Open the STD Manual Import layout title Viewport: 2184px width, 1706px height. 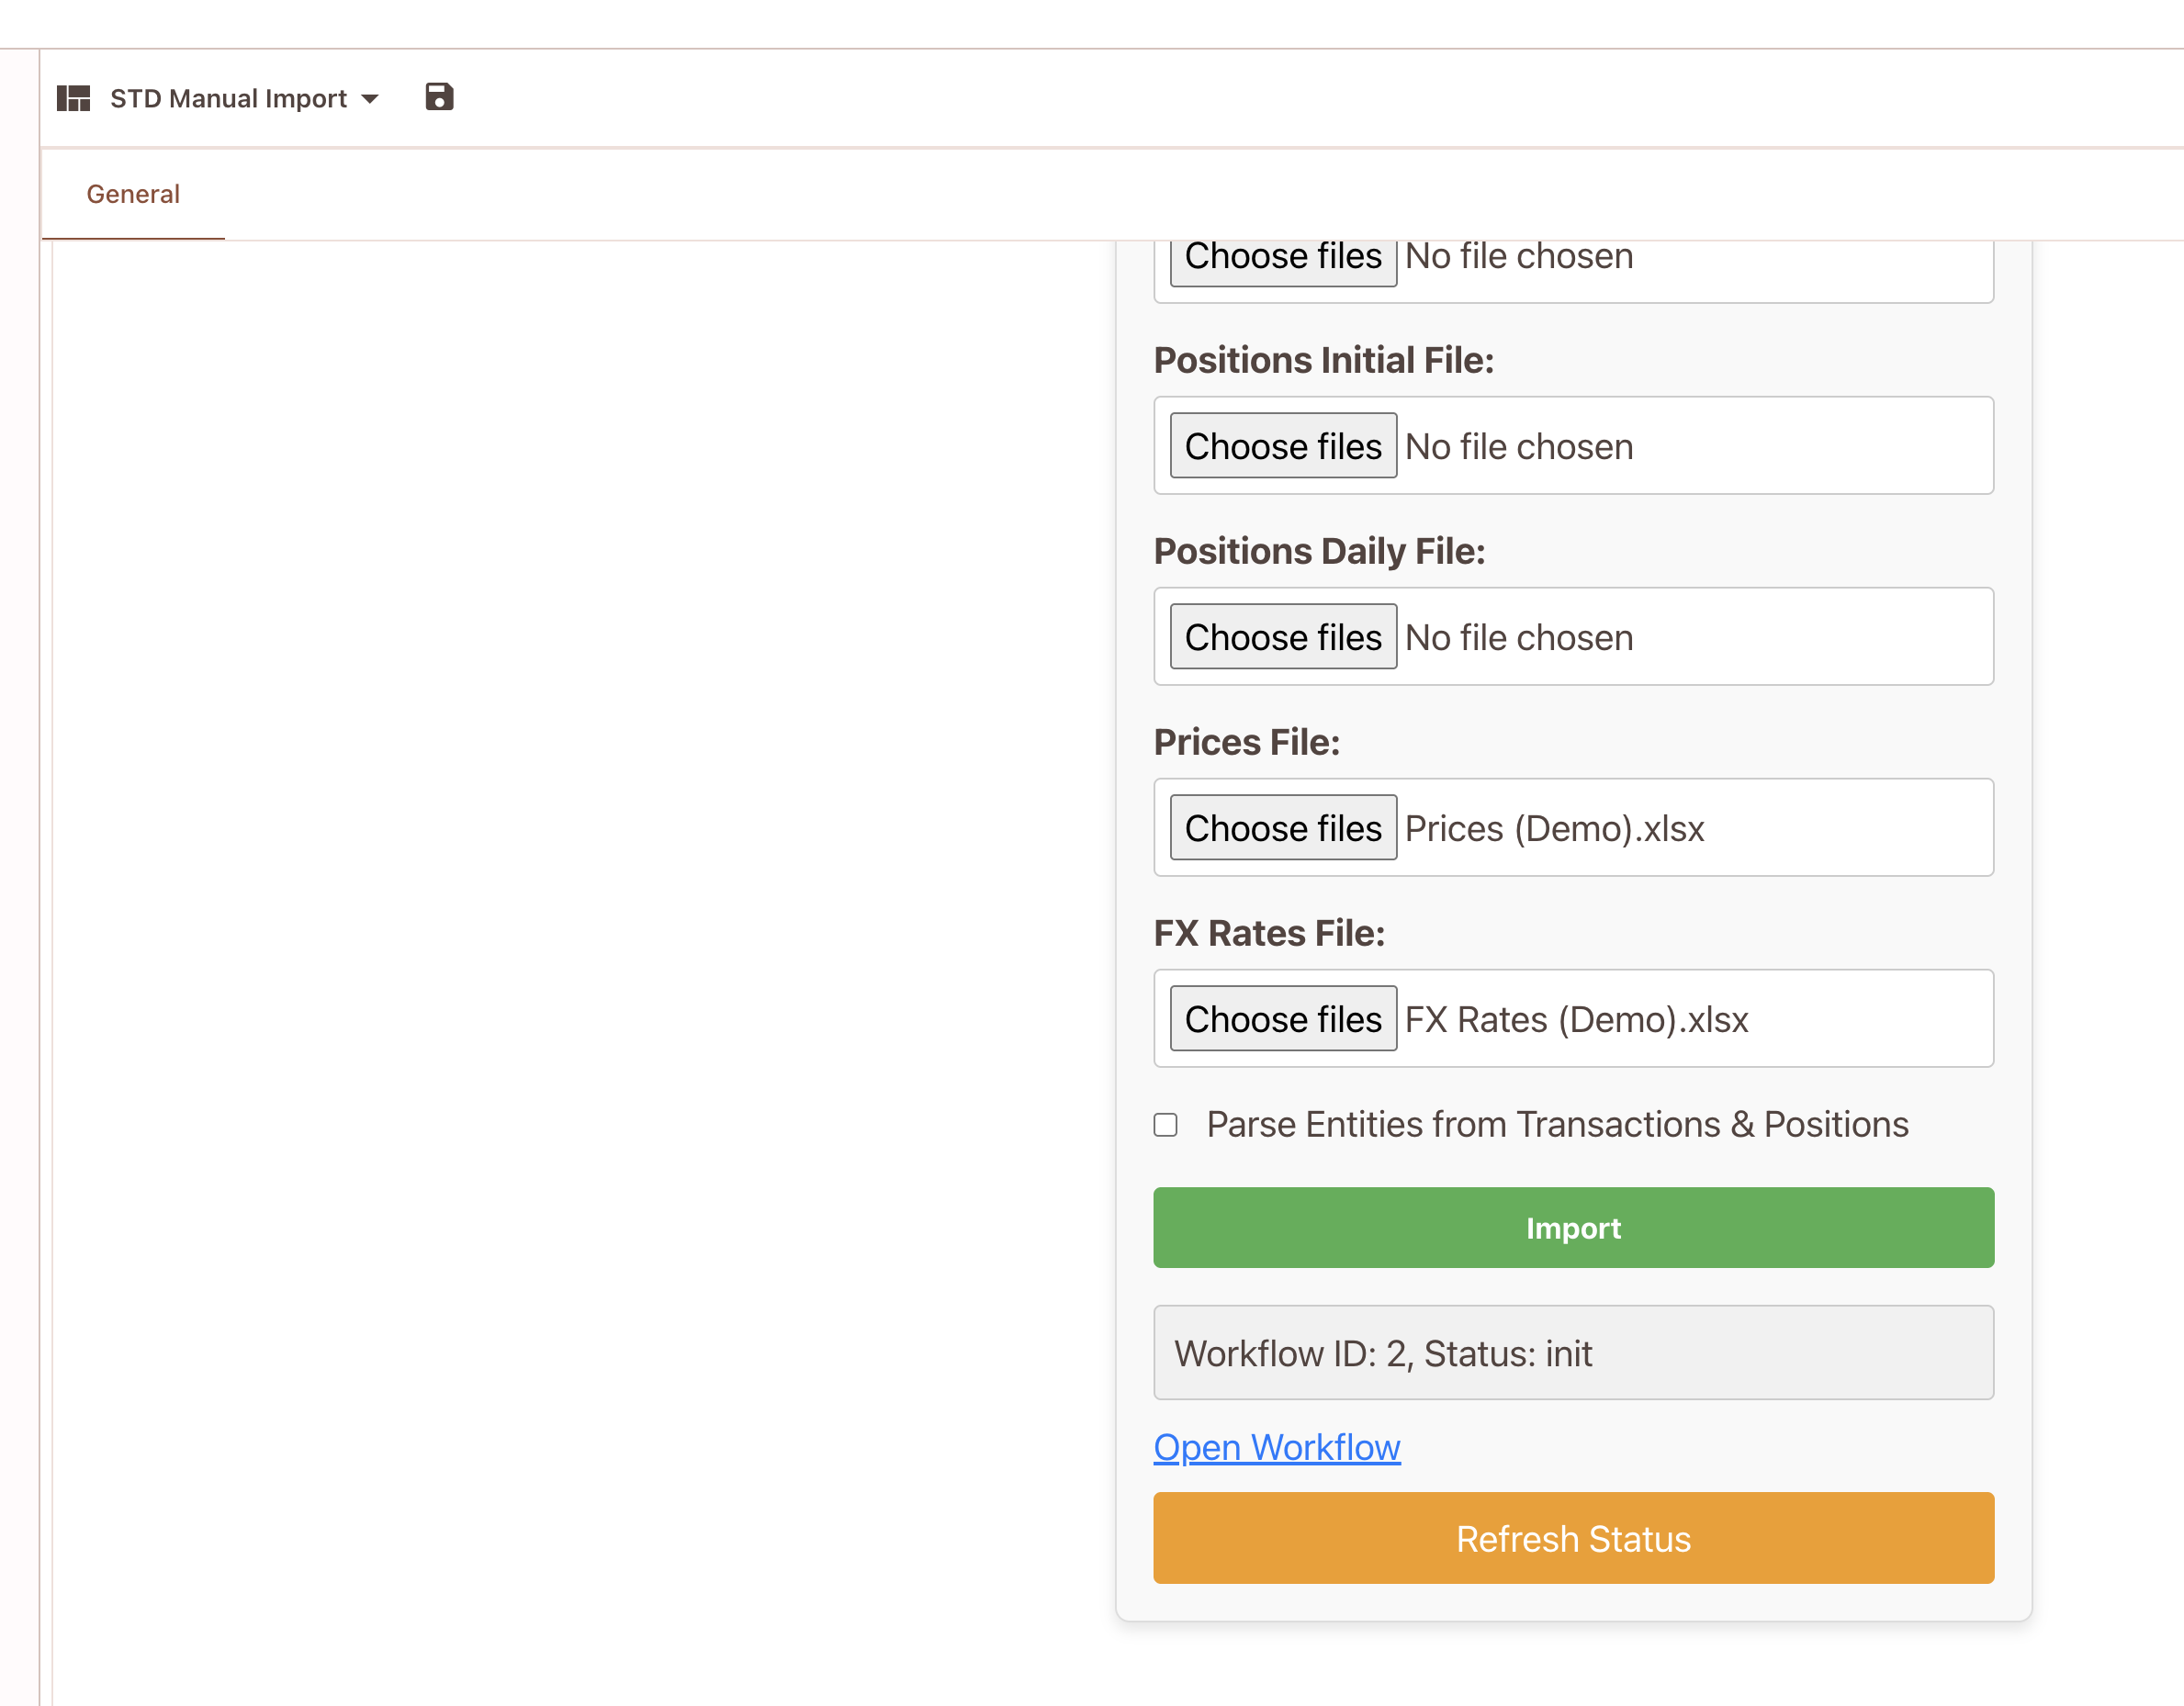pyautogui.click(x=228, y=99)
